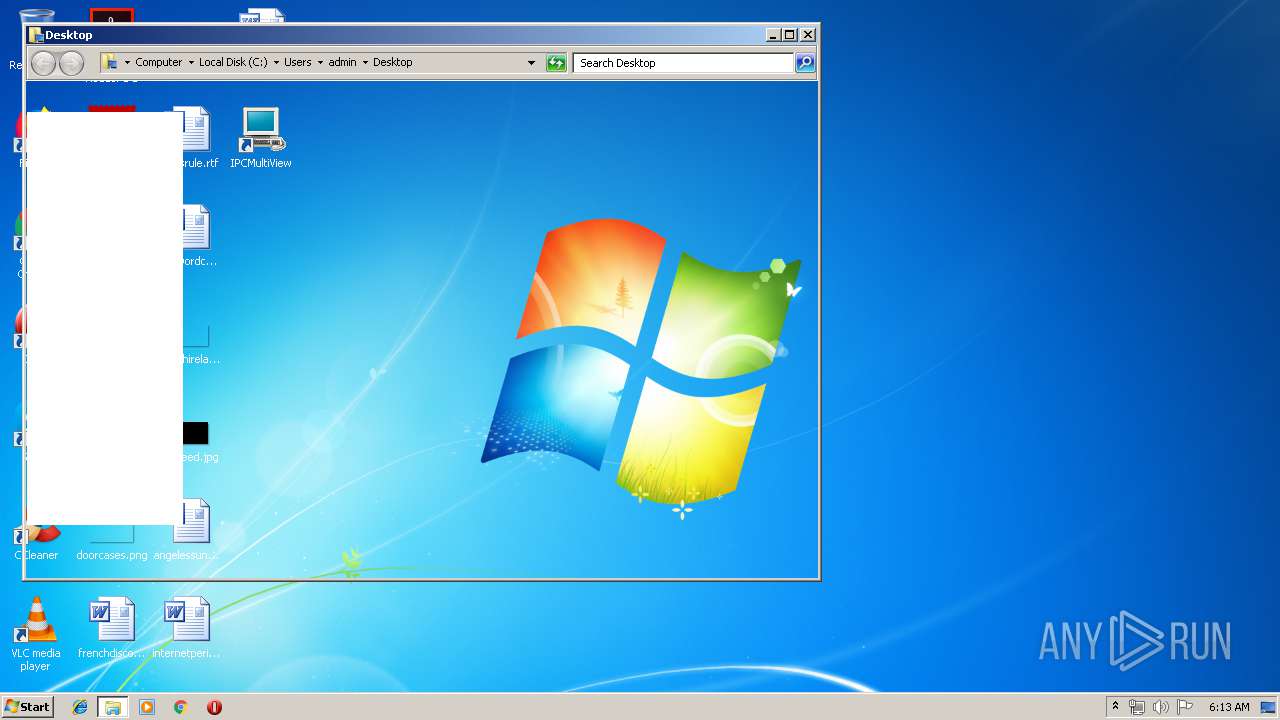Launch Windows Media Player from taskbar
This screenshot has height=720, width=1280.
pos(147,707)
